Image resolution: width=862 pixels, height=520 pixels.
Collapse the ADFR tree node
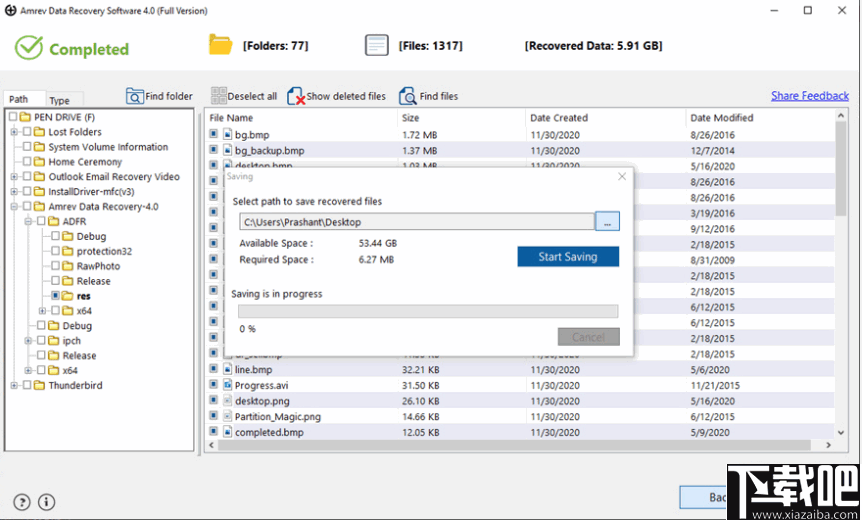[28, 222]
